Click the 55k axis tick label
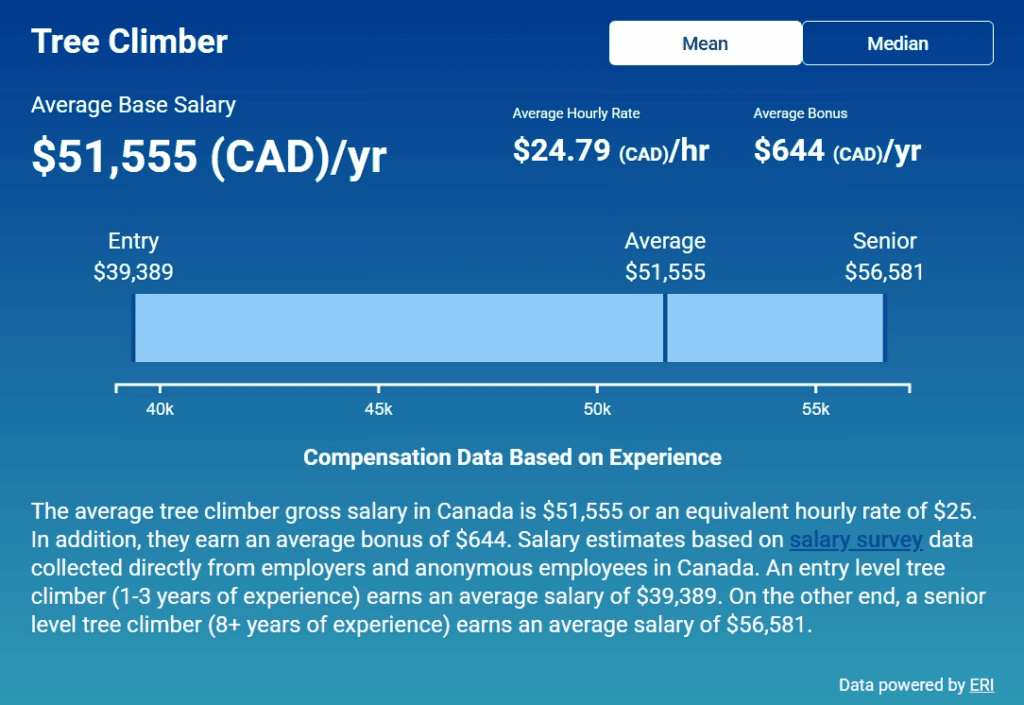 point(816,409)
